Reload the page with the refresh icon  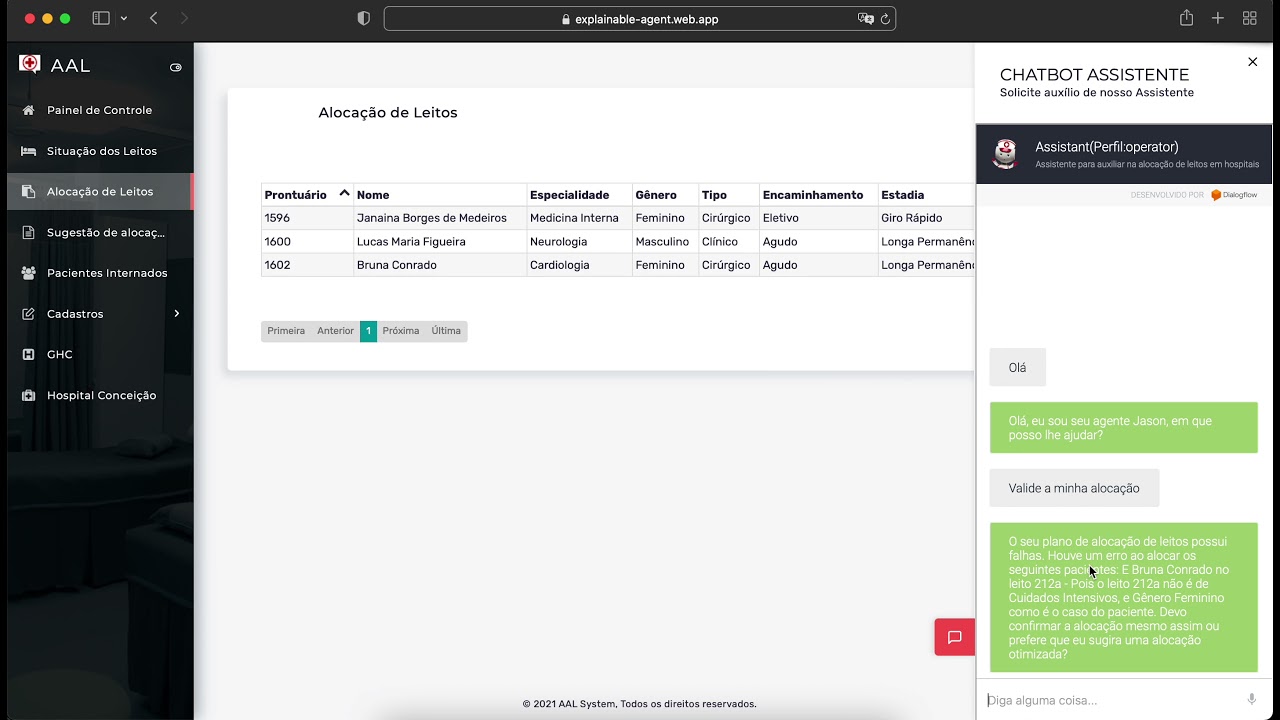click(885, 19)
